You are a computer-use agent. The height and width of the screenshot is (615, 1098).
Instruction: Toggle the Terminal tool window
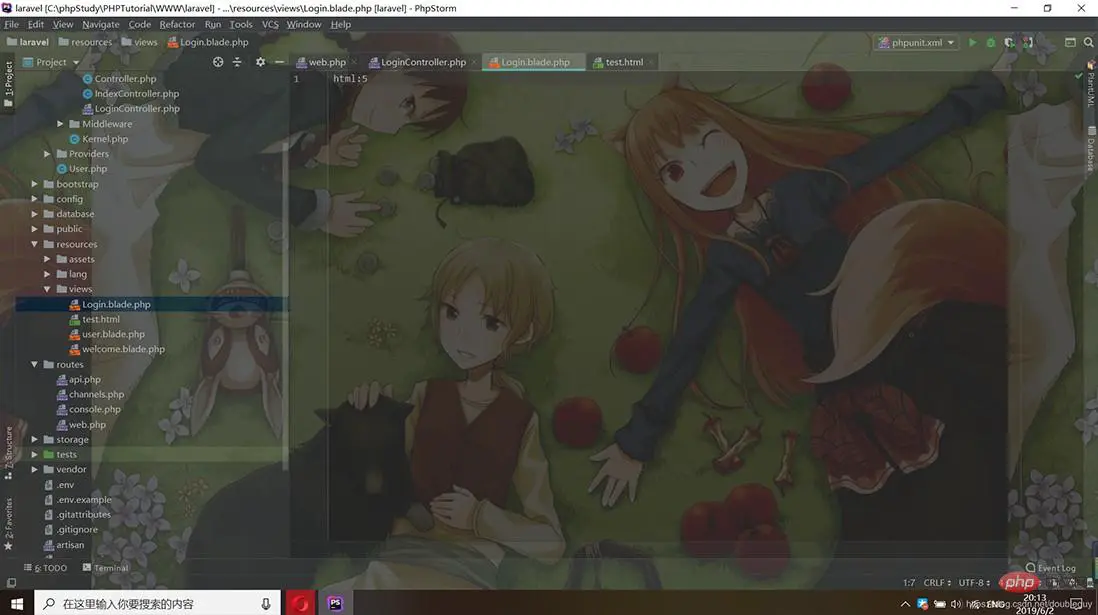pyautogui.click(x=106, y=568)
